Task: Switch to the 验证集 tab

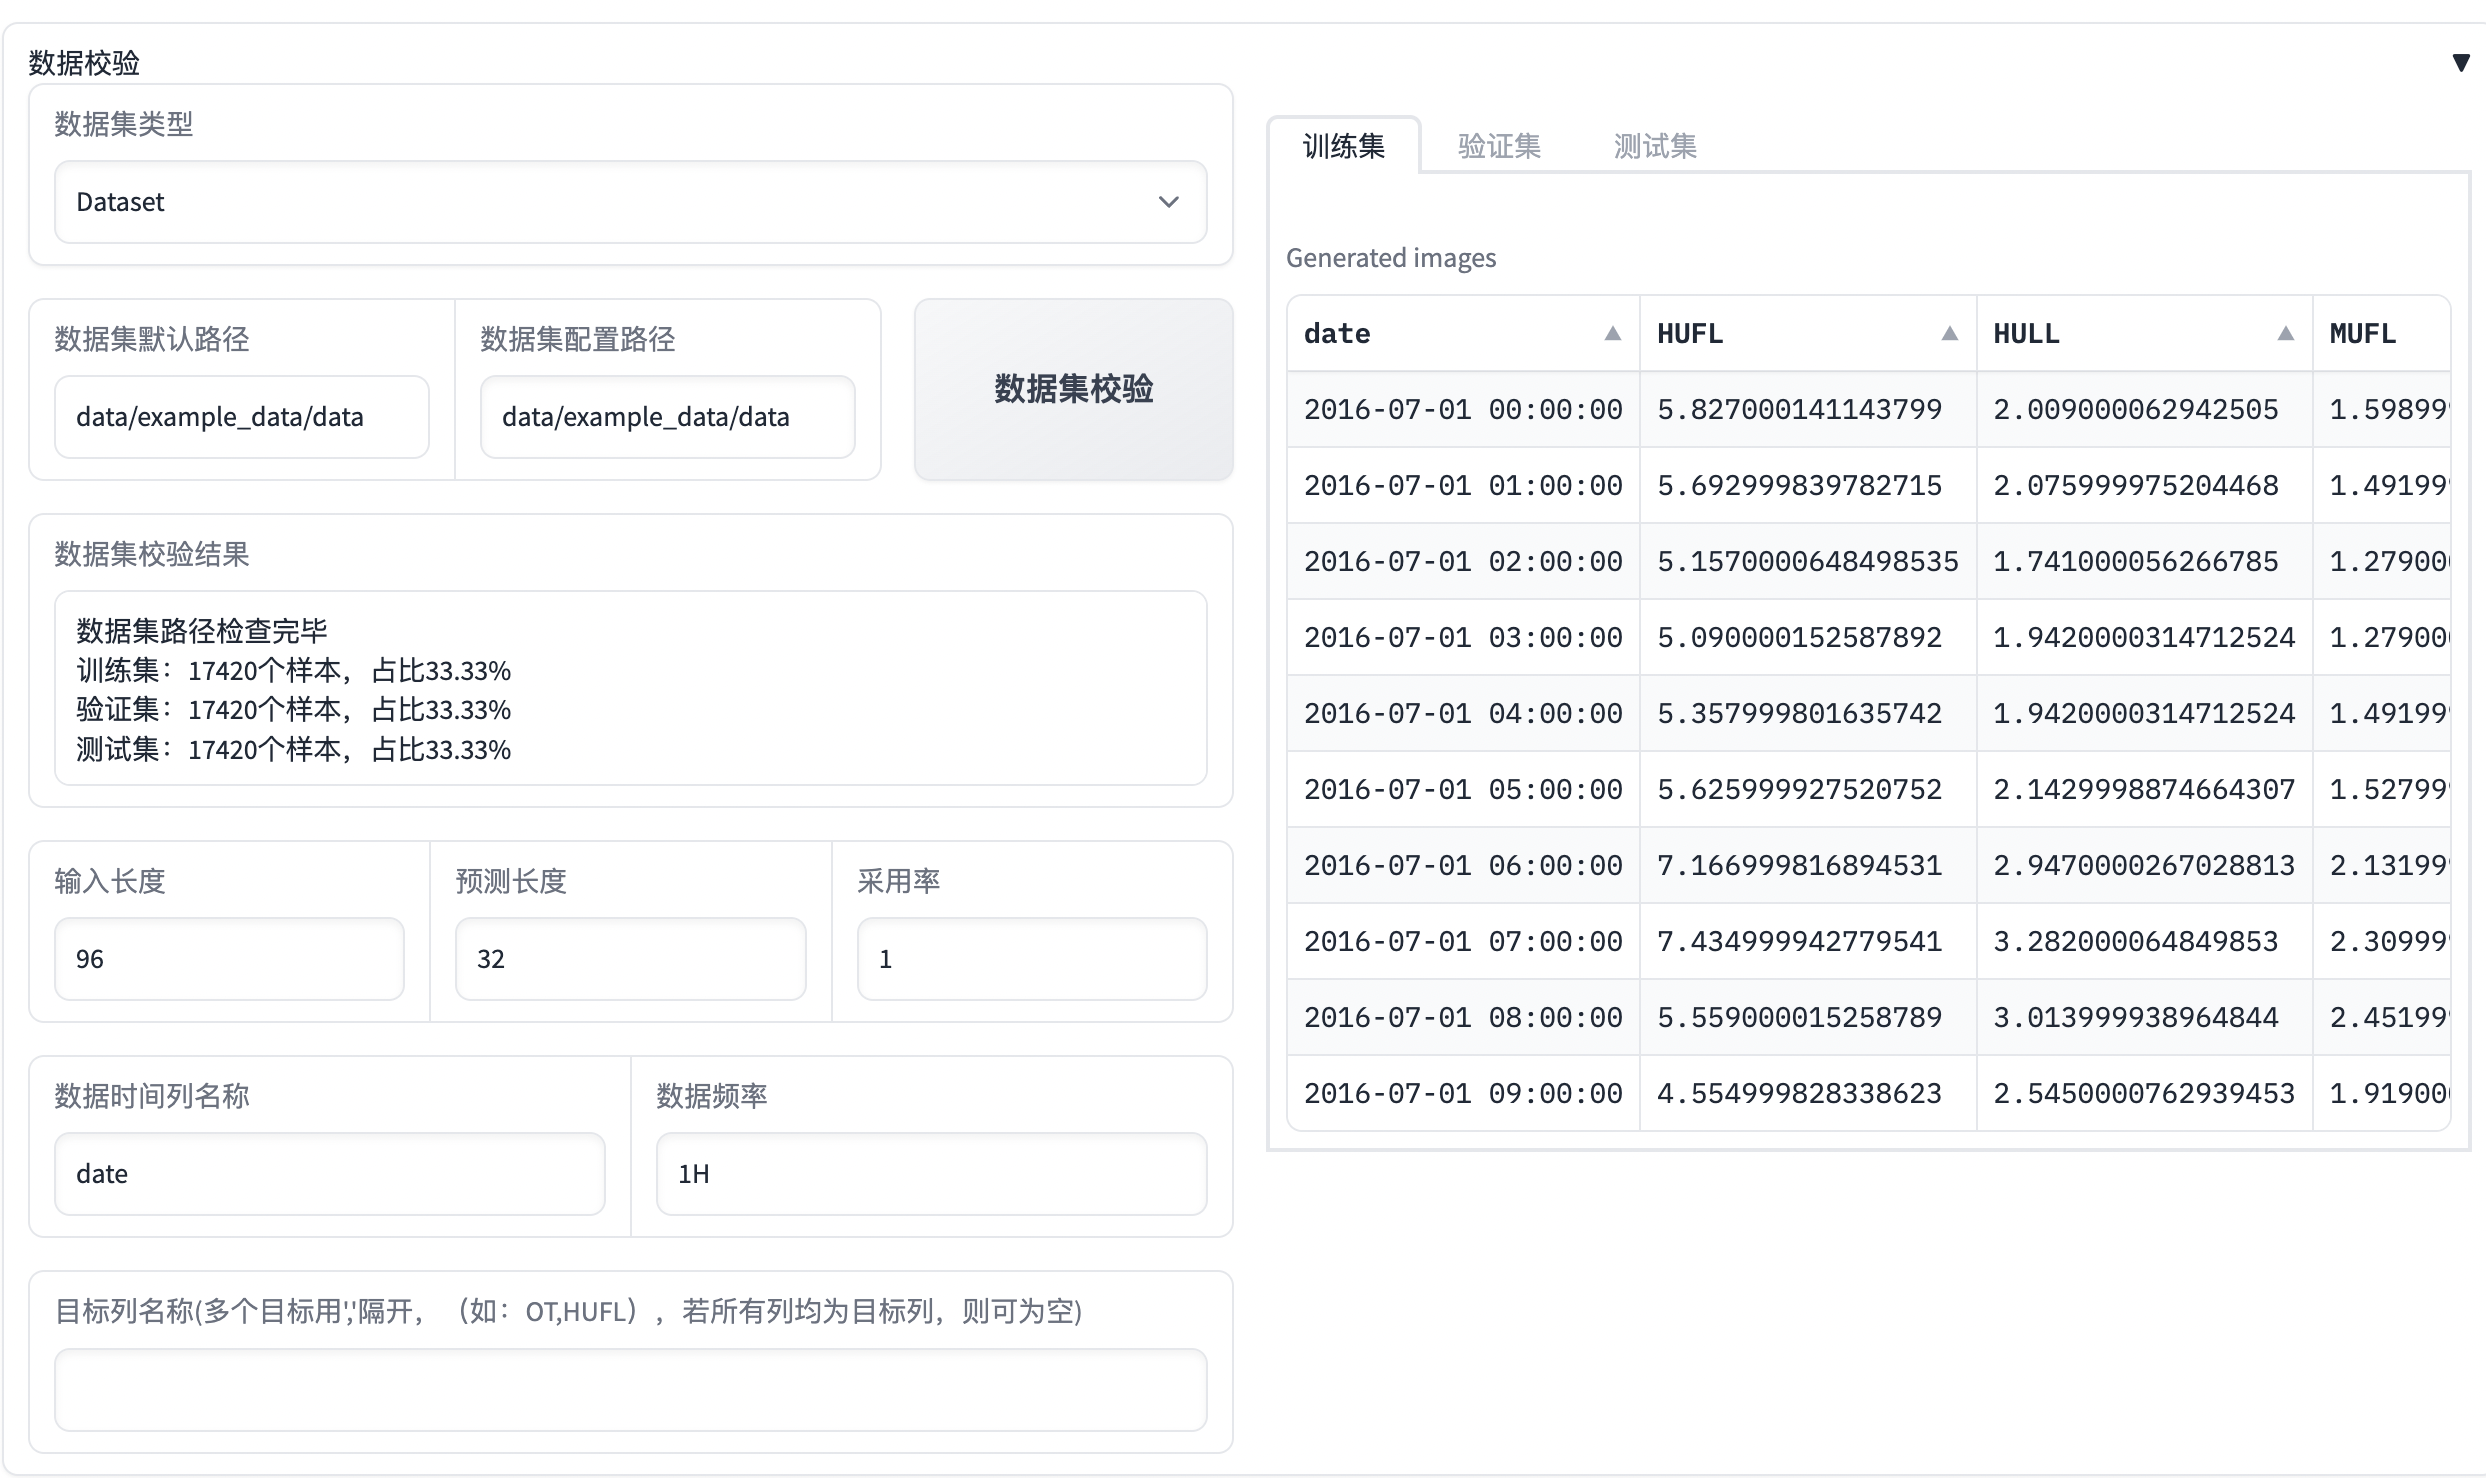Action: pyautogui.click(x=1498, y=145)
